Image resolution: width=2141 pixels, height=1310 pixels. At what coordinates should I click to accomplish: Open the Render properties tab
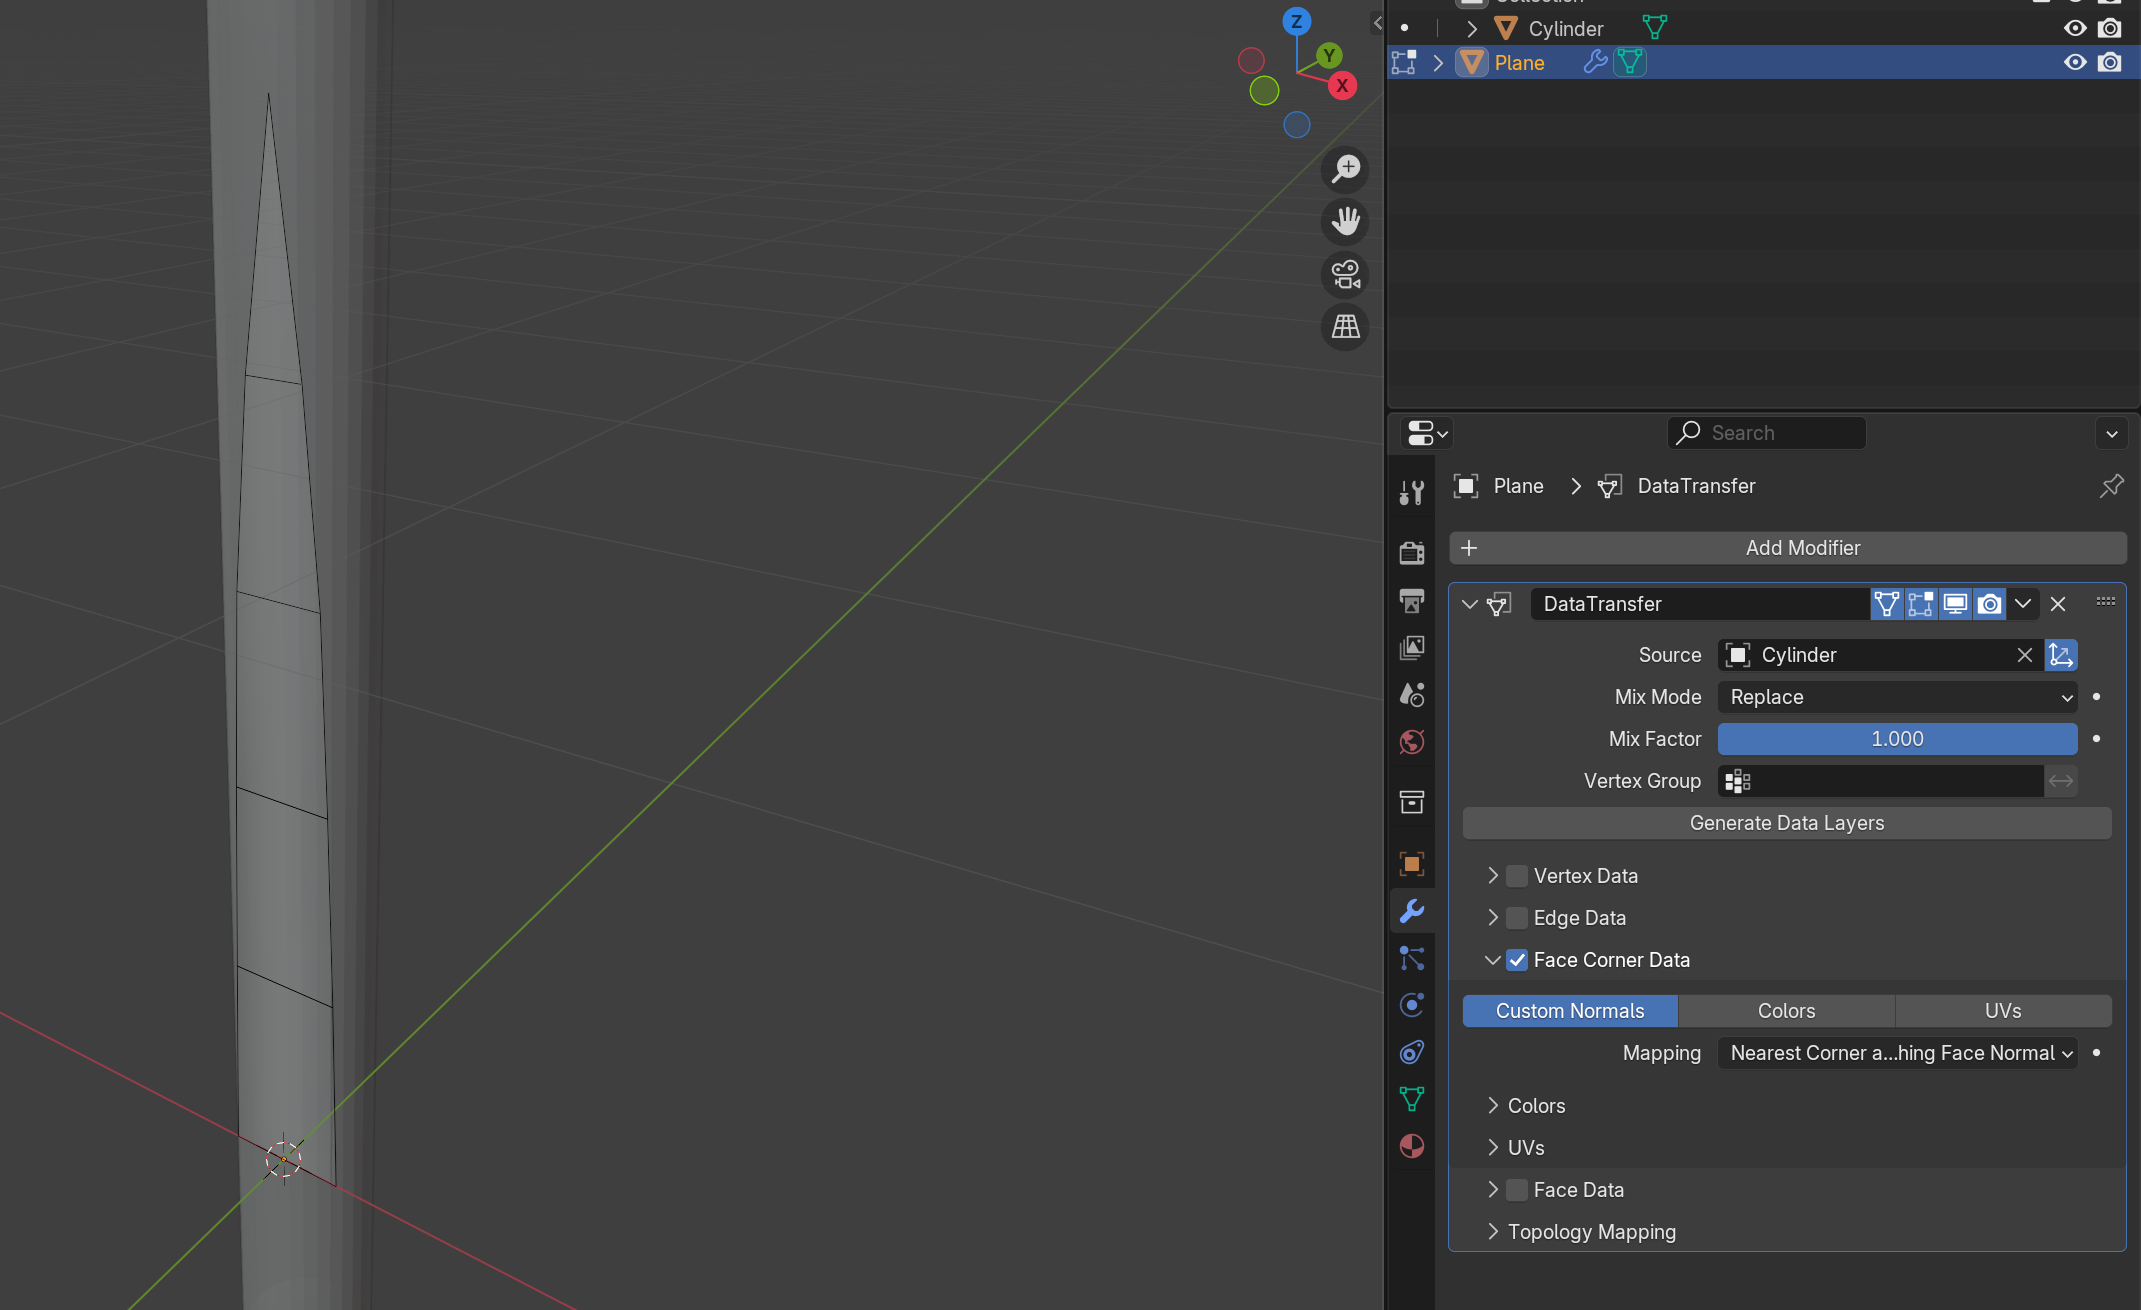pos(1412,552)
